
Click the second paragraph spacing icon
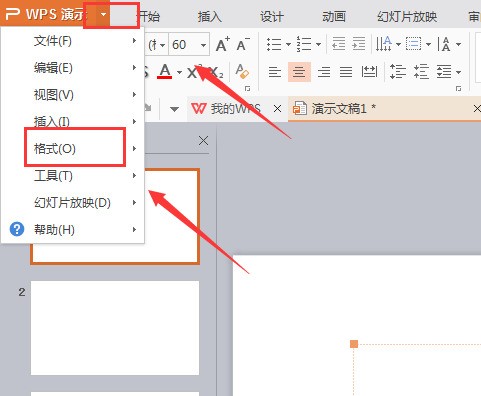(421, 72)
